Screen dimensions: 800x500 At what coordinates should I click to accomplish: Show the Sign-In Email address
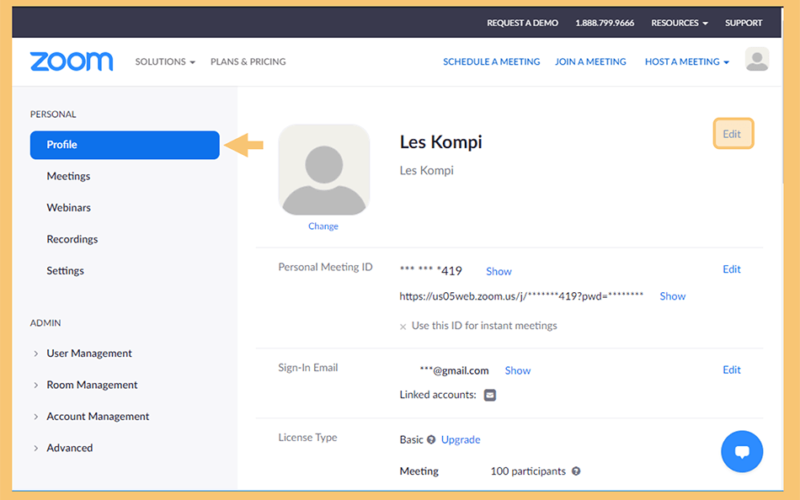[x=518, y=371]
